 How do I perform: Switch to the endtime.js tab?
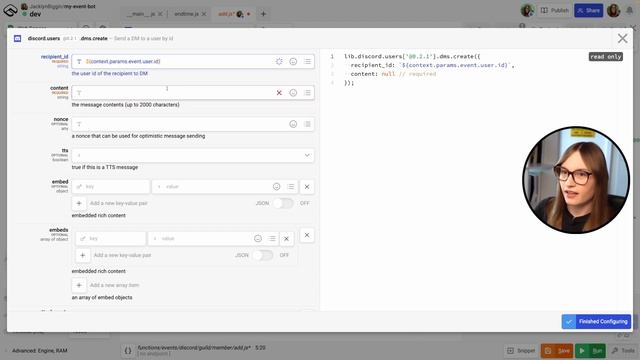point(187,14)
